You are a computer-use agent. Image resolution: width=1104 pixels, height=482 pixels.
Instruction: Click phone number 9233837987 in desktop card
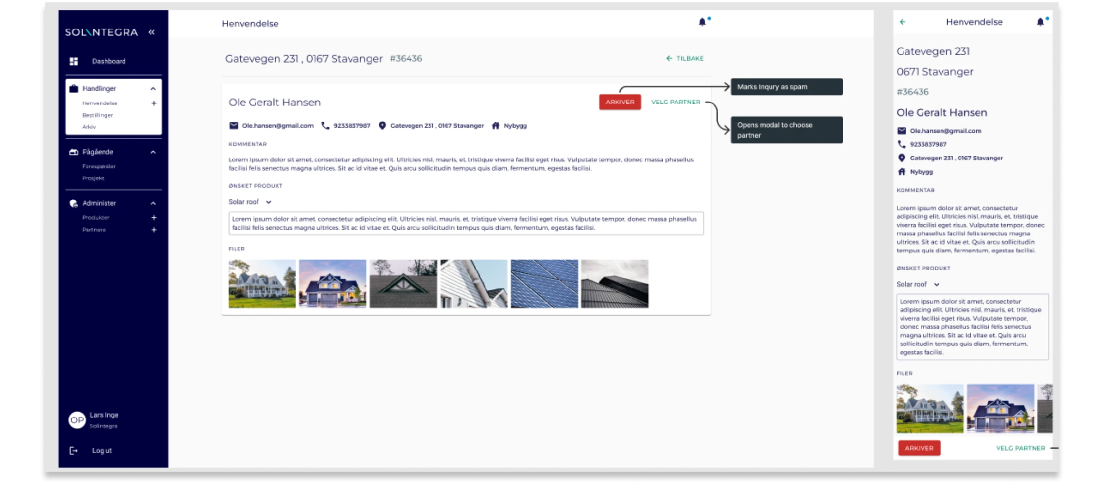click(351, 125)
